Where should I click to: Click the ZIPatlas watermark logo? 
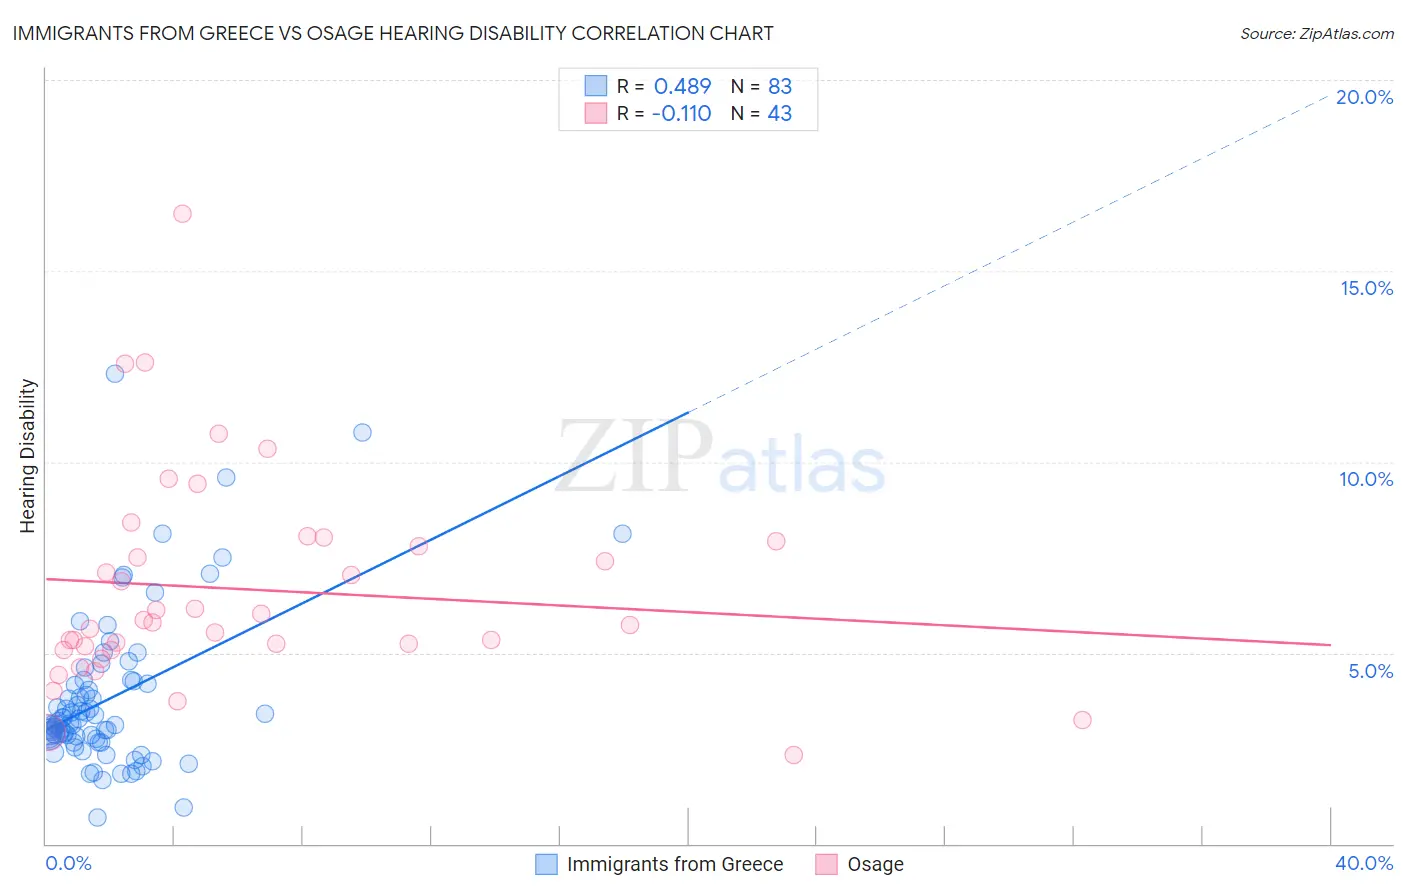coord(721,457)
